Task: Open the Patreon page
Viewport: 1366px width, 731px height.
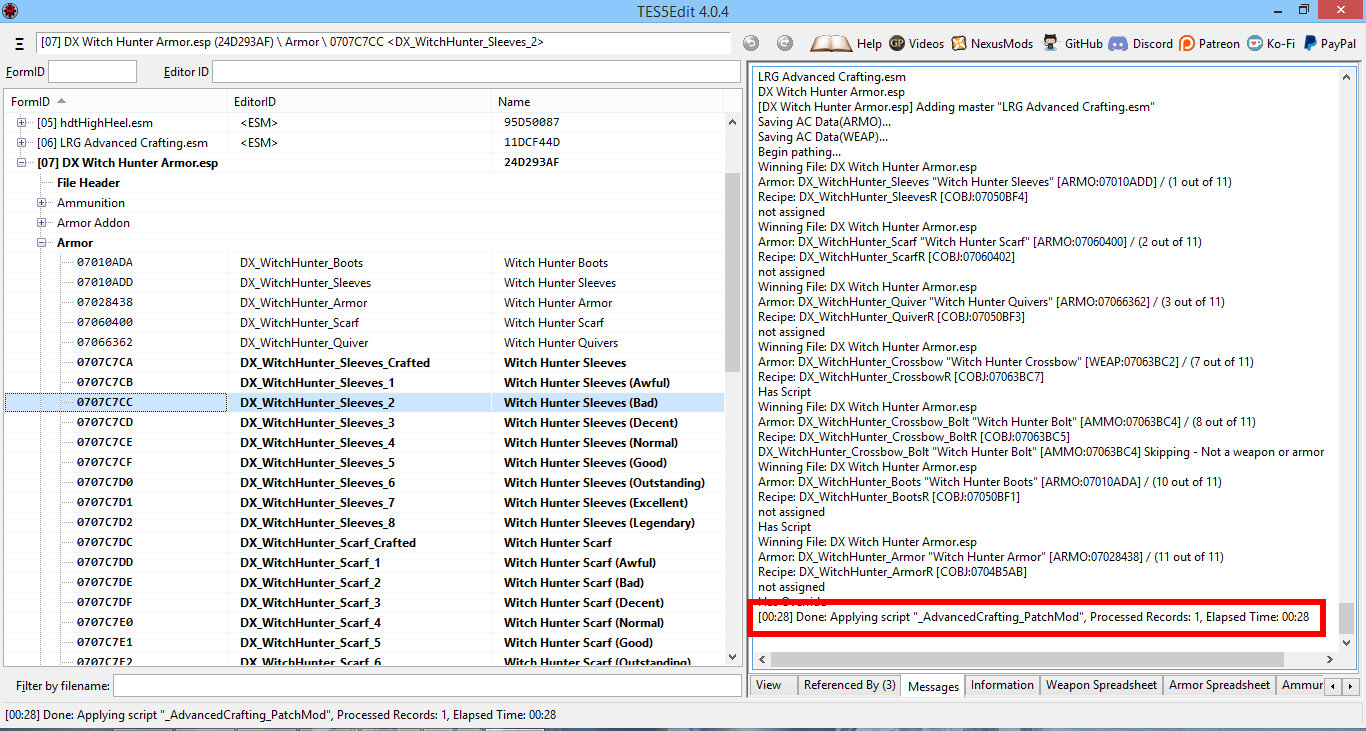Action: [1209, 43]
